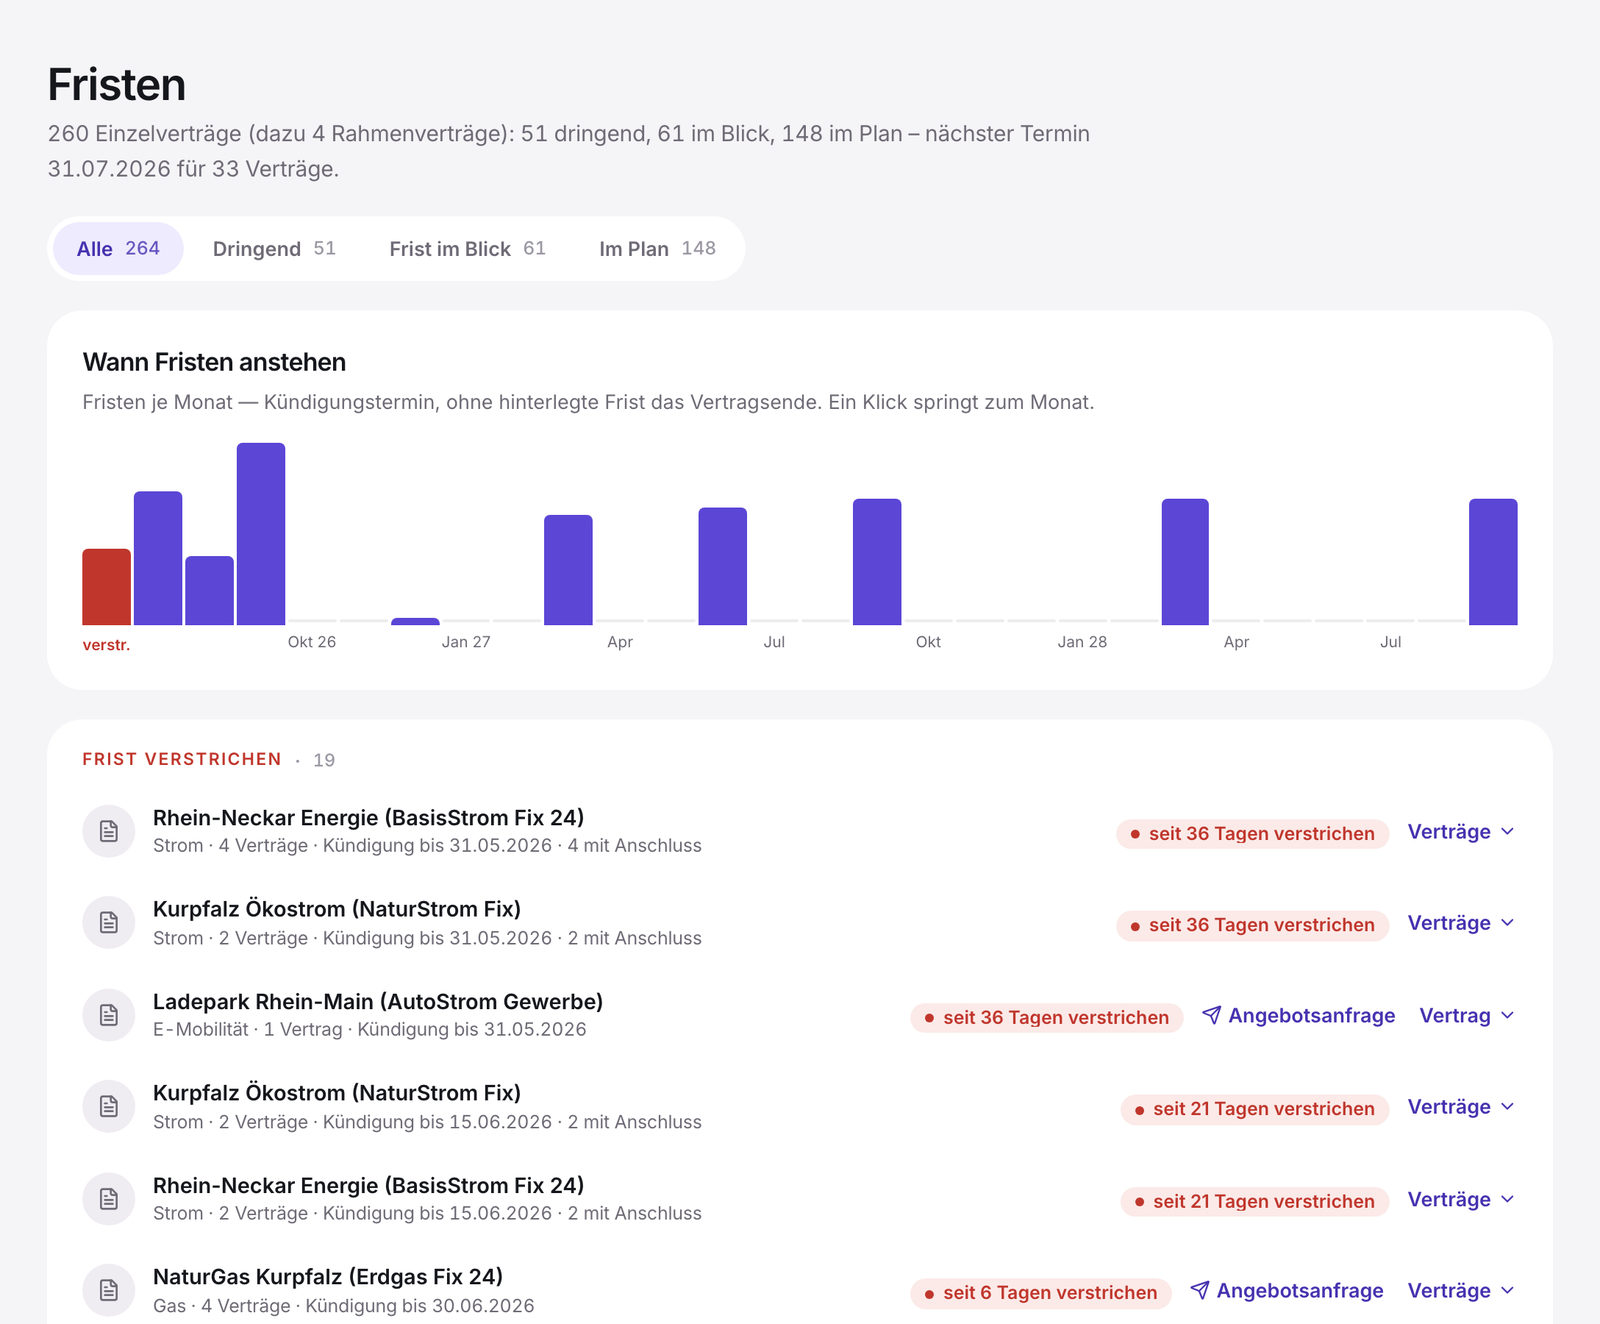Click 'Ladepark Rhein-Main (AutoStrom Gewerbe)' title
This screenshot has height=1324, width=1600.
click(378, 1002)
